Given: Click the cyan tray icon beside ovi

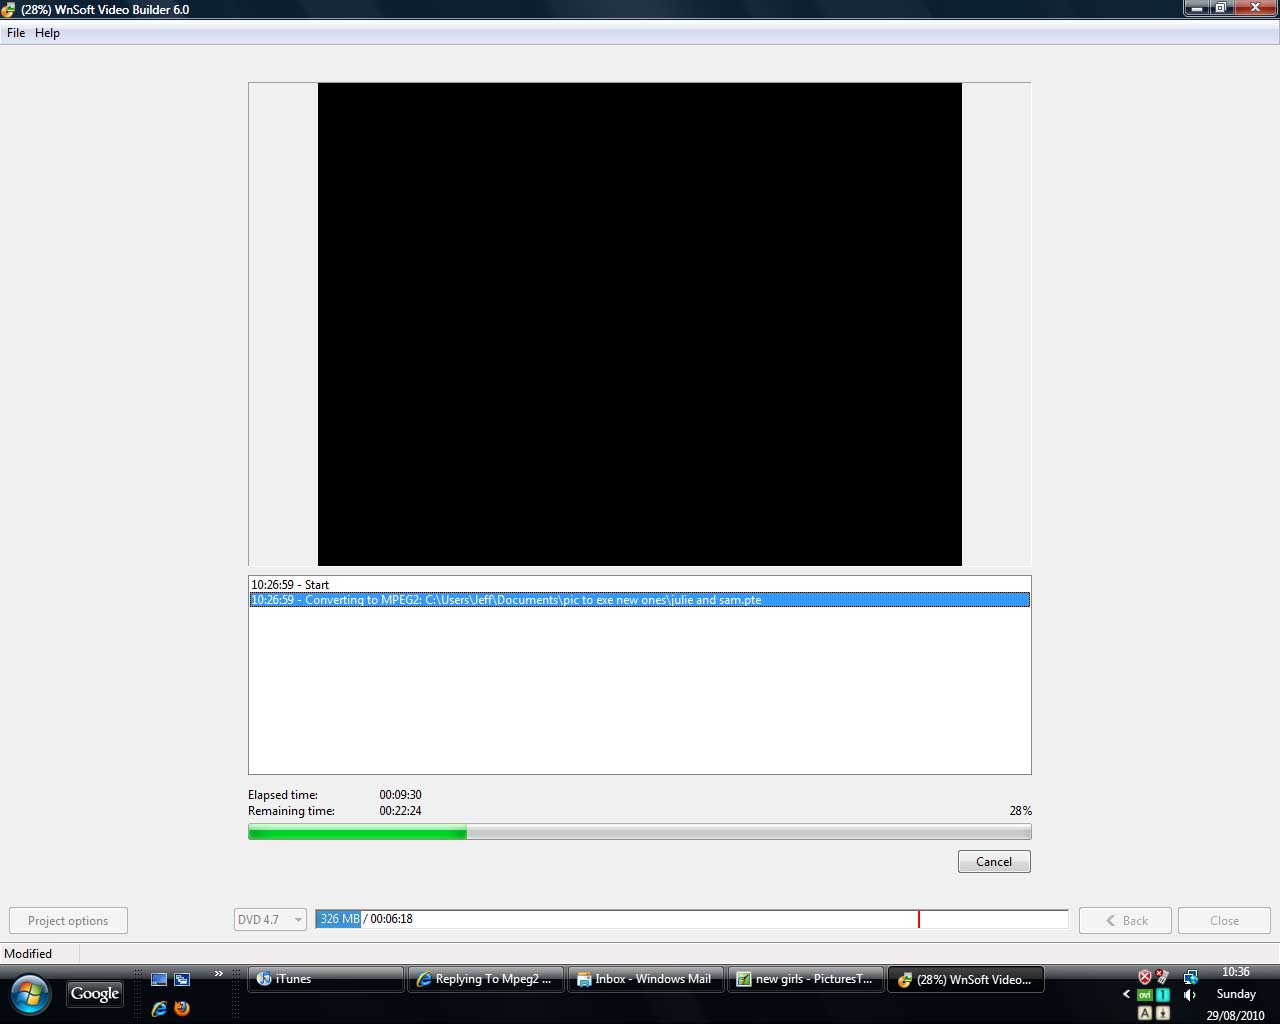Looking at the screenshot, I should coord(1163,995).
